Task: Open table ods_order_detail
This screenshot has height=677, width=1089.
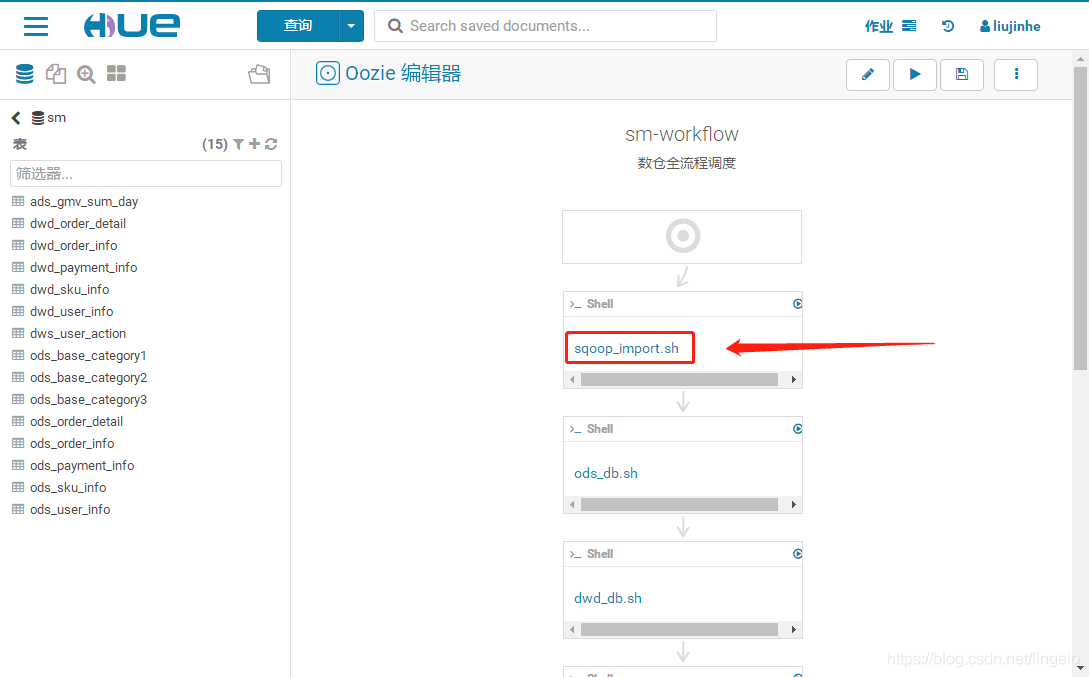Action: (x=76, y=421)
